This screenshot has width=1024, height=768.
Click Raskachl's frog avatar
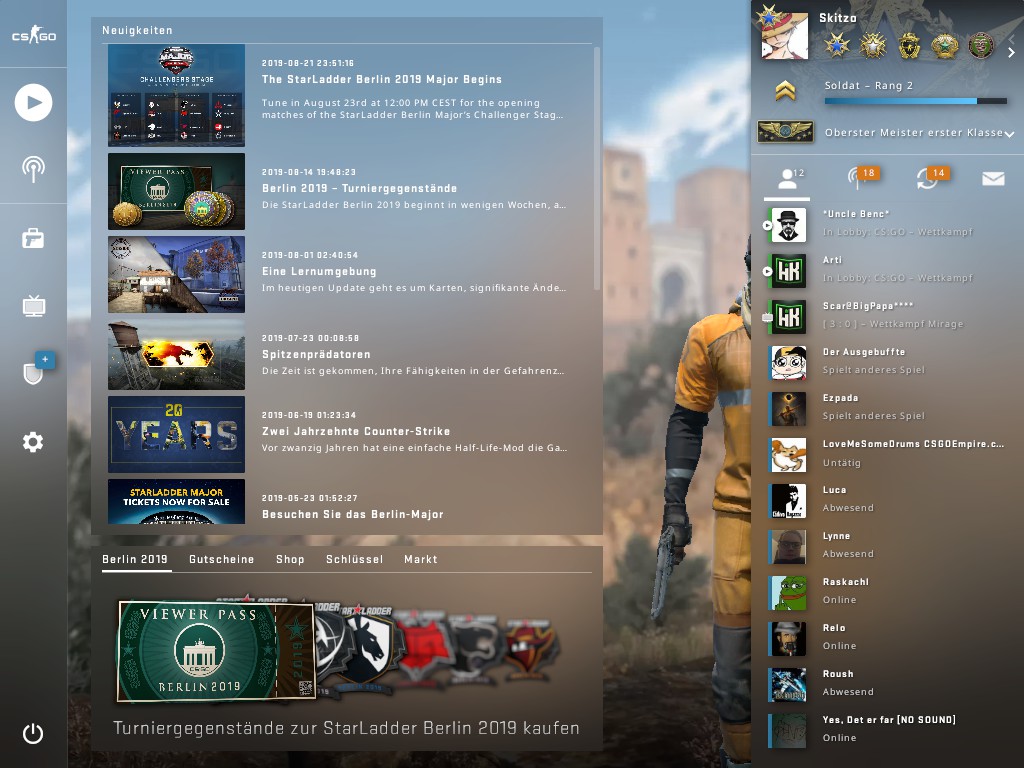pyautogui.click(x=788, y=593)
